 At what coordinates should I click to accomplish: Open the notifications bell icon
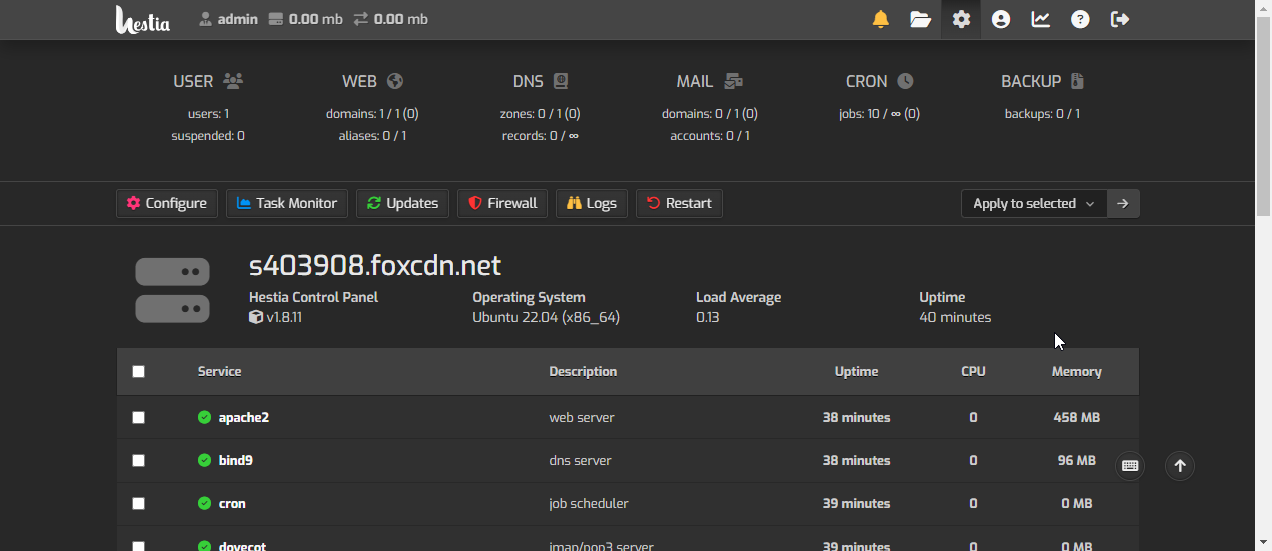click(880, 19)
